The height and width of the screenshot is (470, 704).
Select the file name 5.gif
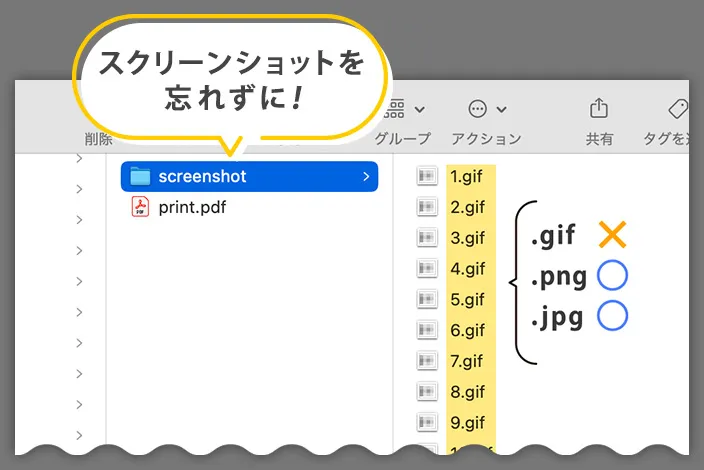(467, 299)
